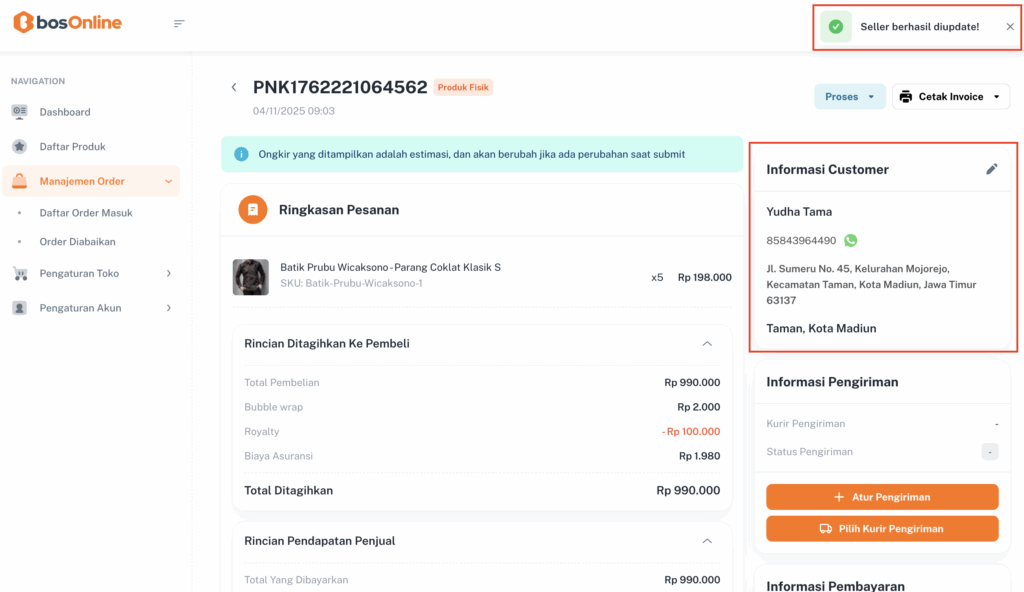Click the back arrow beside order number
This screenshot has height=592, width=1024.
(234, 87)
